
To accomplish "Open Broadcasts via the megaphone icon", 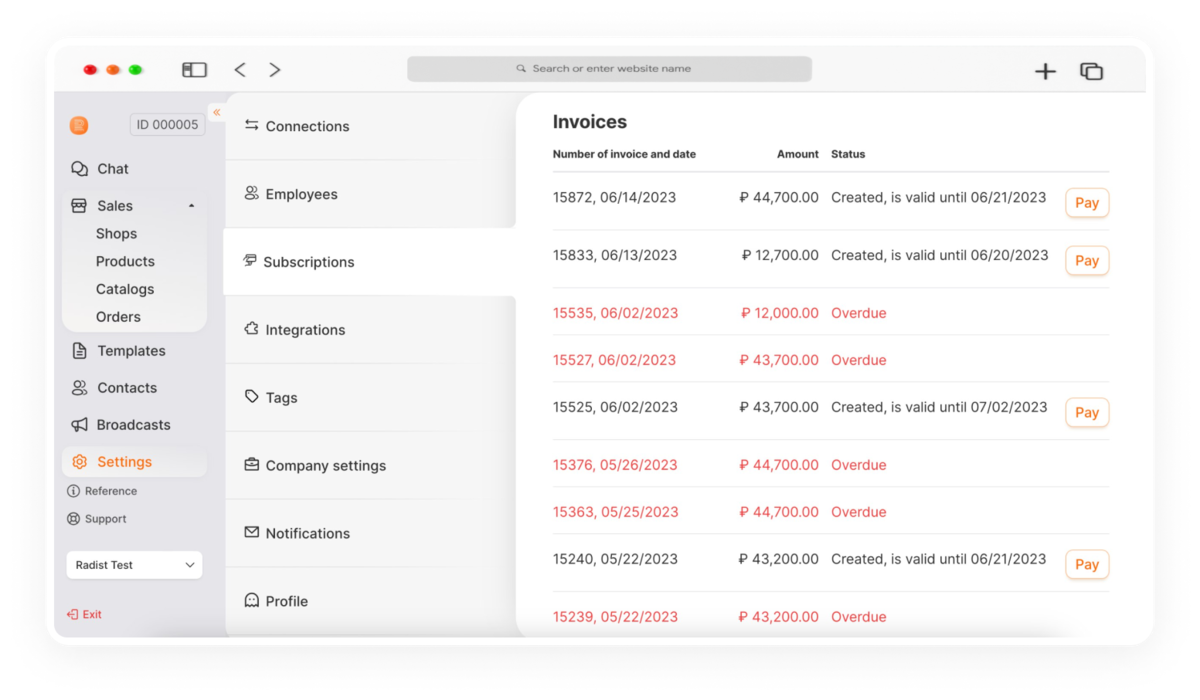I will (79, 425).
